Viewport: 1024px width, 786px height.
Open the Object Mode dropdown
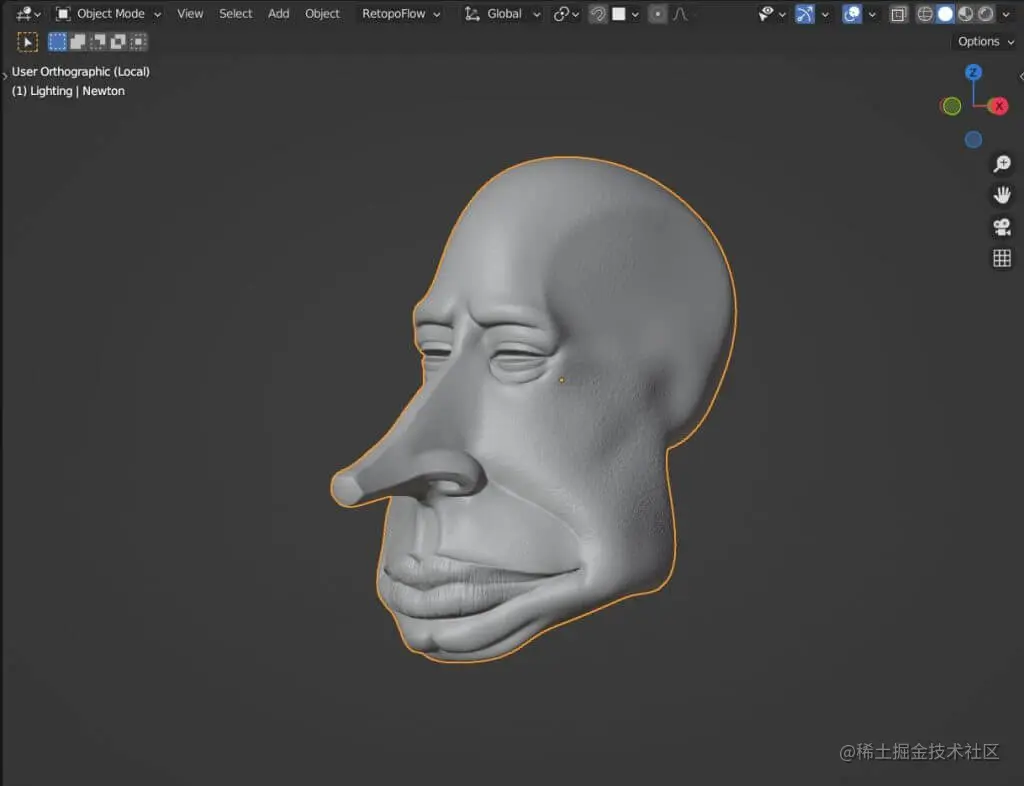108,14
